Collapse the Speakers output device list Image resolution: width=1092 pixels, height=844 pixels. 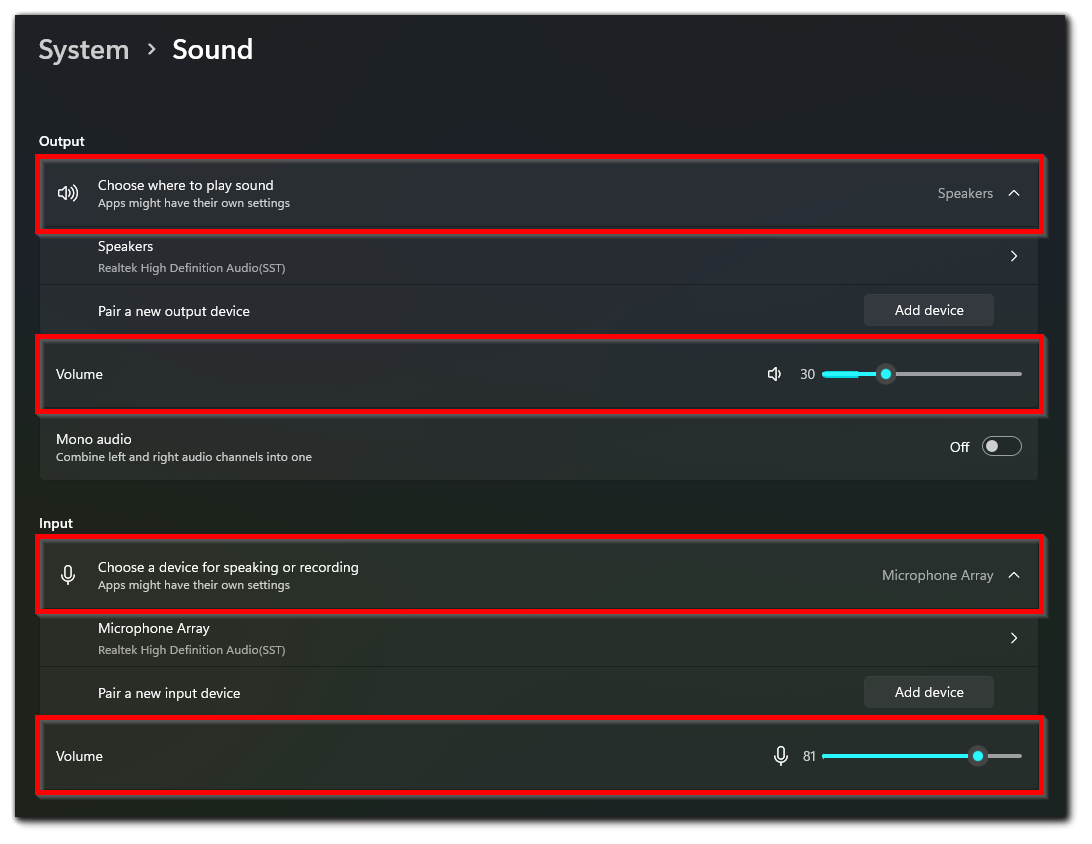point(1014,193)
